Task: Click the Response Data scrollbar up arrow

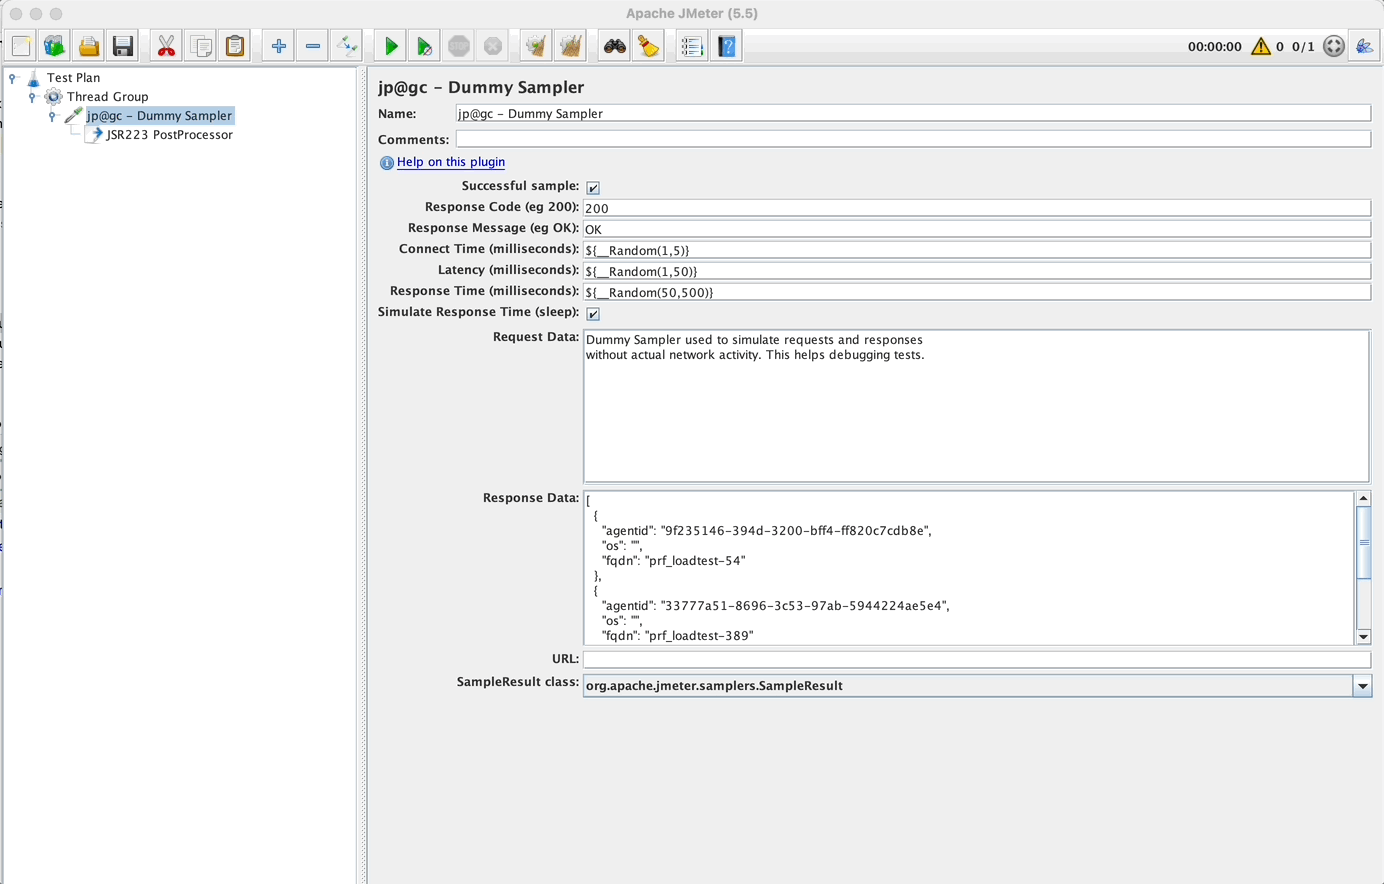Action: [1363, 498]
